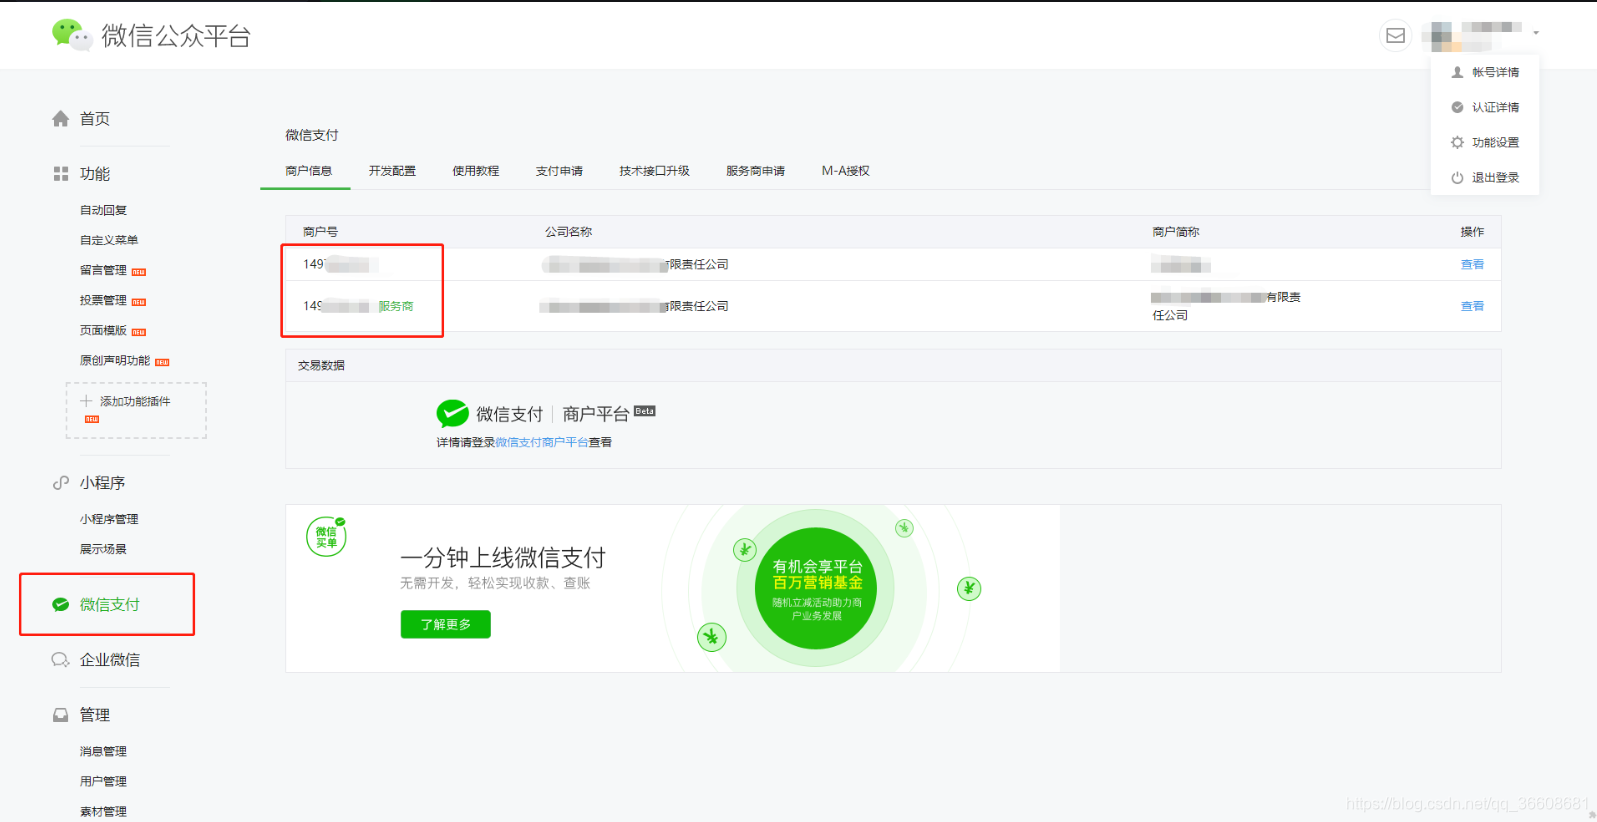Click the tray icon beside 管理

click(x=61, y=715)
